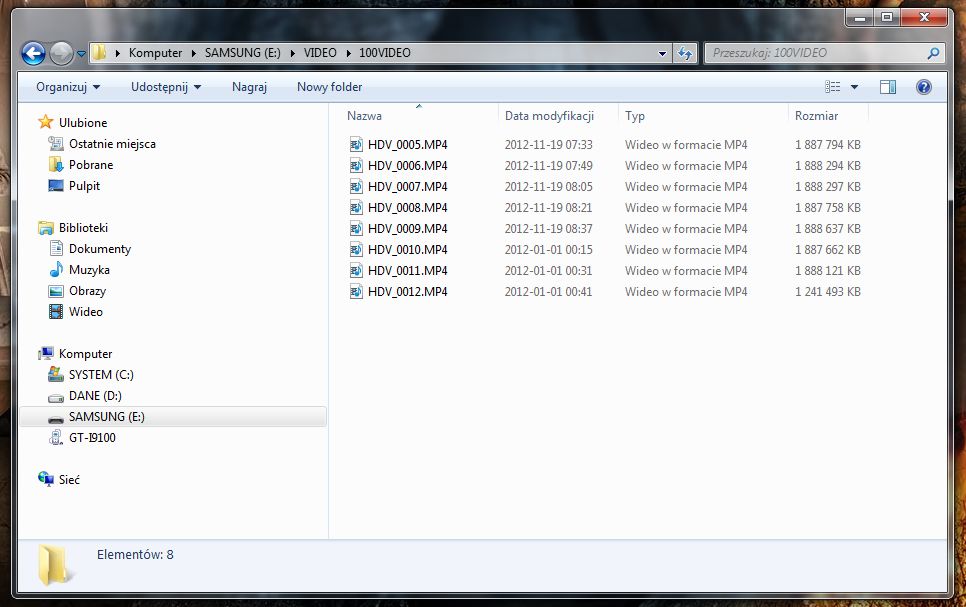Open Obrazy library icon
The image size is (966, 607).
click(x=56, y=291)
